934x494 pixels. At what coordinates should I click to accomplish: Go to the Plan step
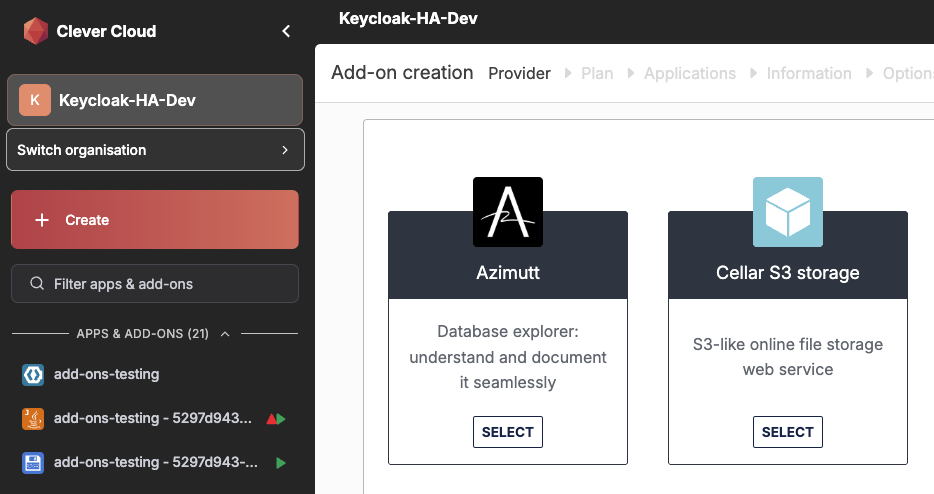(x=597, y=73)
